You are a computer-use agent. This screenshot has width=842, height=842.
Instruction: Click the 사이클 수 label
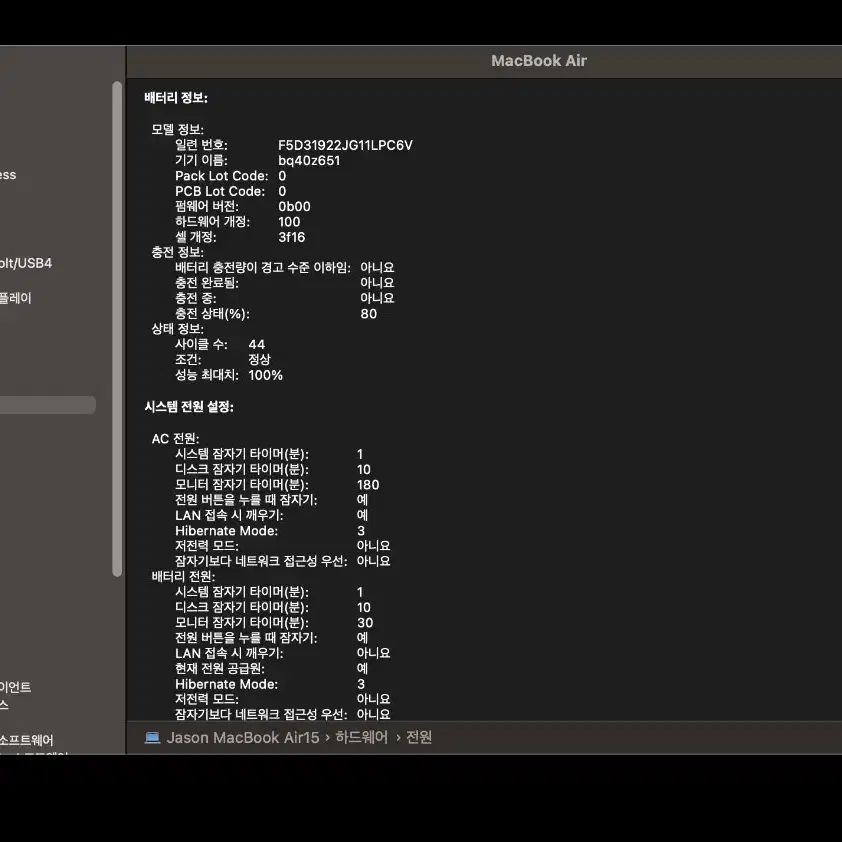coord(201,344)
